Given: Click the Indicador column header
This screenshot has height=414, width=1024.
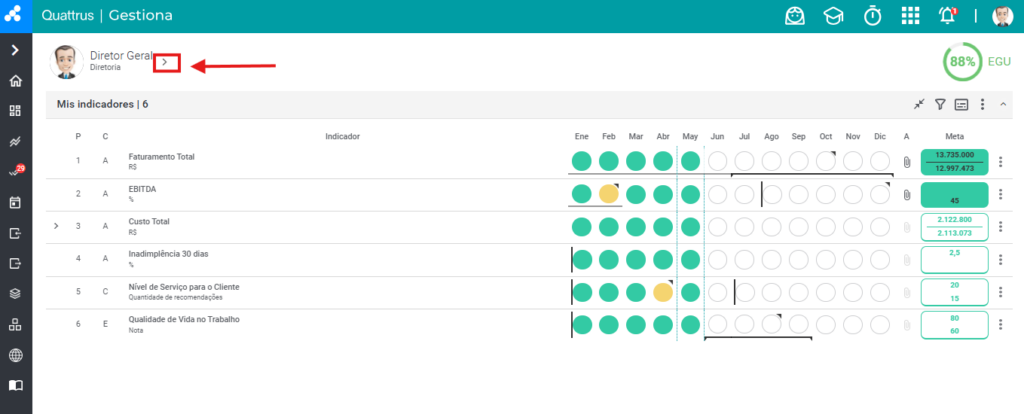Looking at the screenshot, I should click(x=343, y=136).
